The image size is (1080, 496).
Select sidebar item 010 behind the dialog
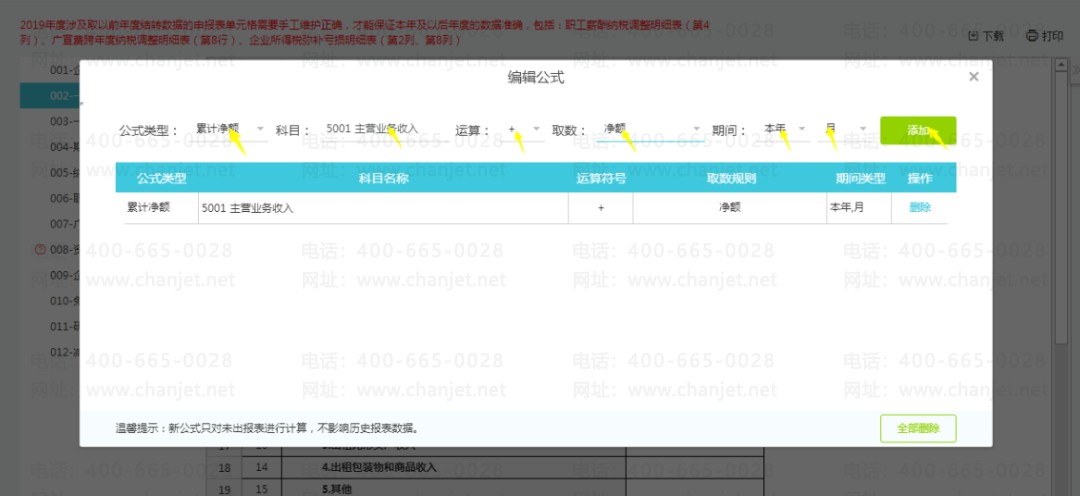(65, 301)
